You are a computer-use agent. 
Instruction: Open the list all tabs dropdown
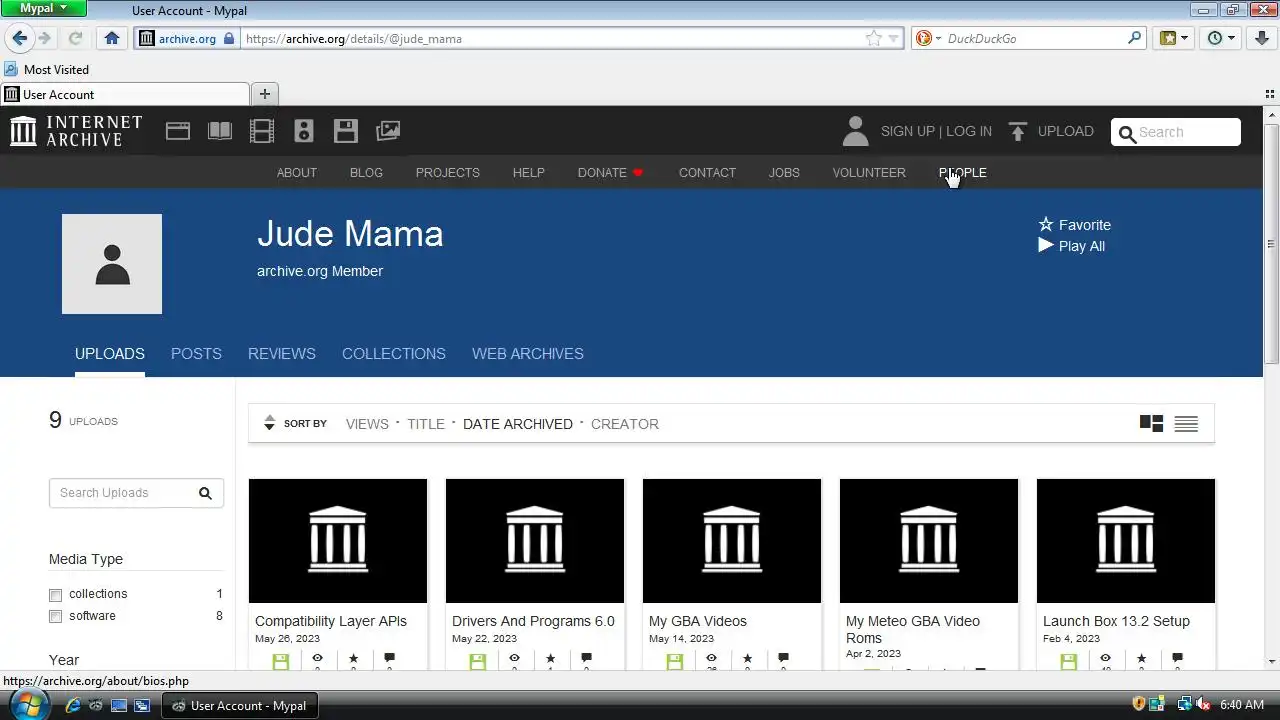click(1271, 94)
